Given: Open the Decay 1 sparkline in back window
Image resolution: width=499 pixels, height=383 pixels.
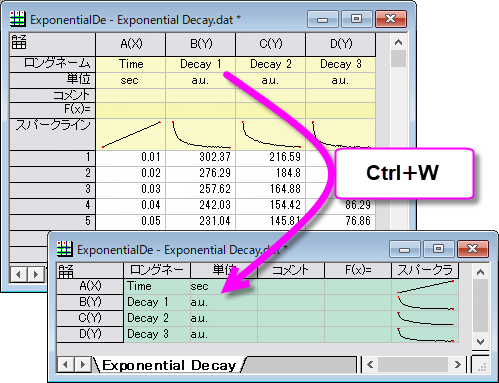Looking at the screenshot, I should [201, 134].
